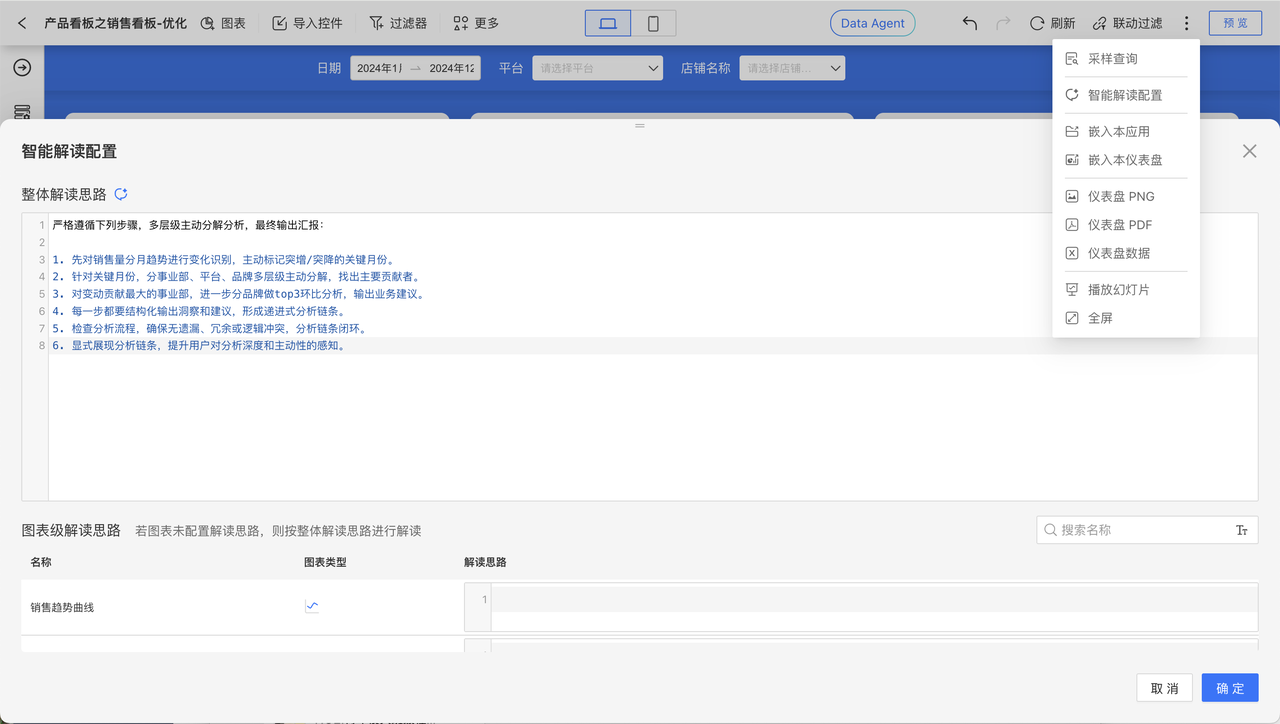Close the 智能解读配置 dialog
Image resolution: width=1280 pixels, height=724 pixels.
point(1249,151)
